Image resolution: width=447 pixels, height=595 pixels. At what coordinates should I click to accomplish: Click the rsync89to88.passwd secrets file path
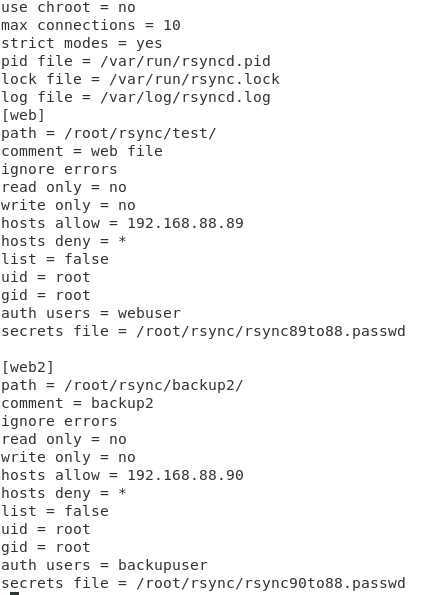point(271,331)
